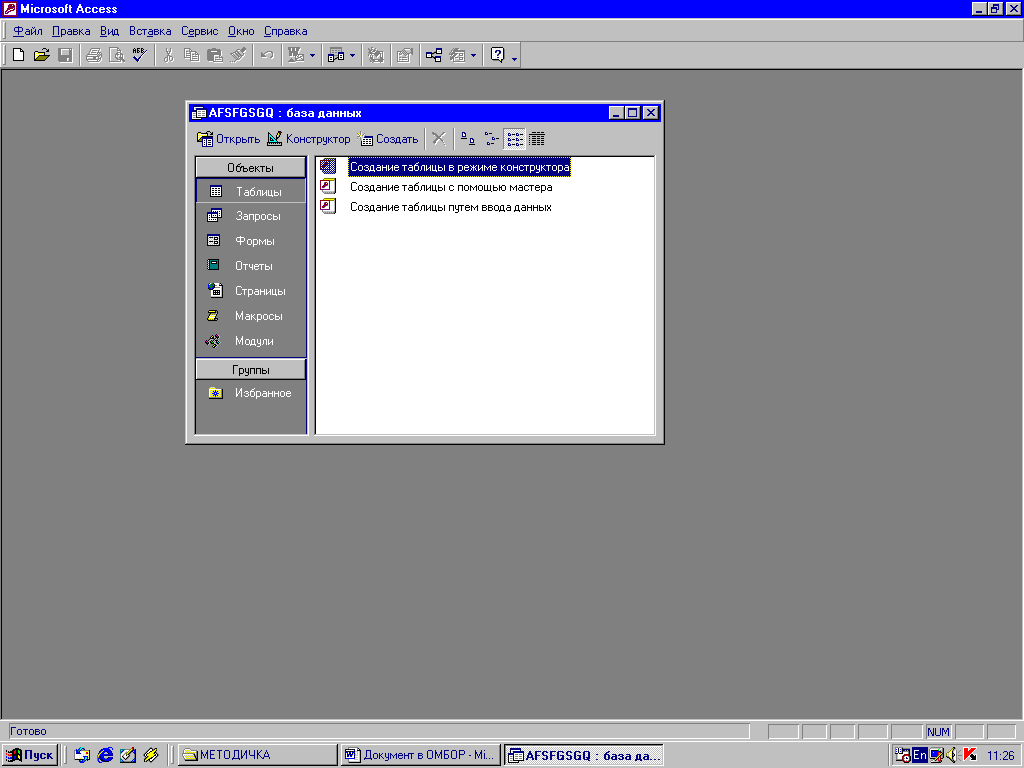Switch to Details table view
1024x768 pixels.
537,138
